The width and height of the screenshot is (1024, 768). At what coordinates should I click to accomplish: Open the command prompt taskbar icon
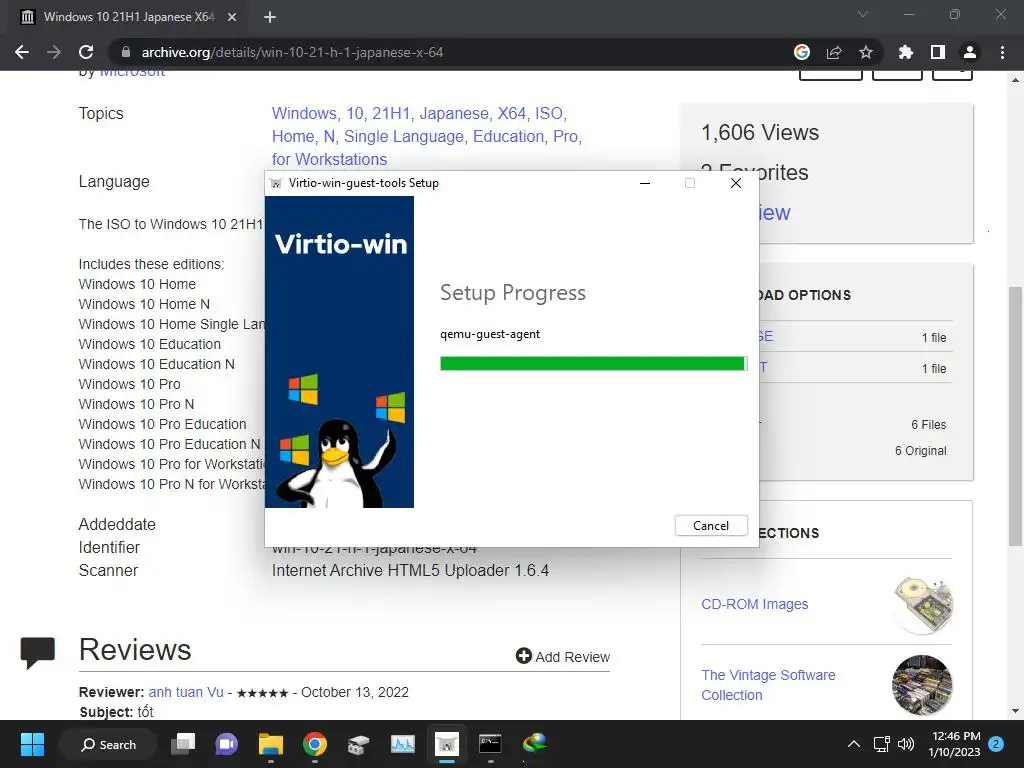490,744
